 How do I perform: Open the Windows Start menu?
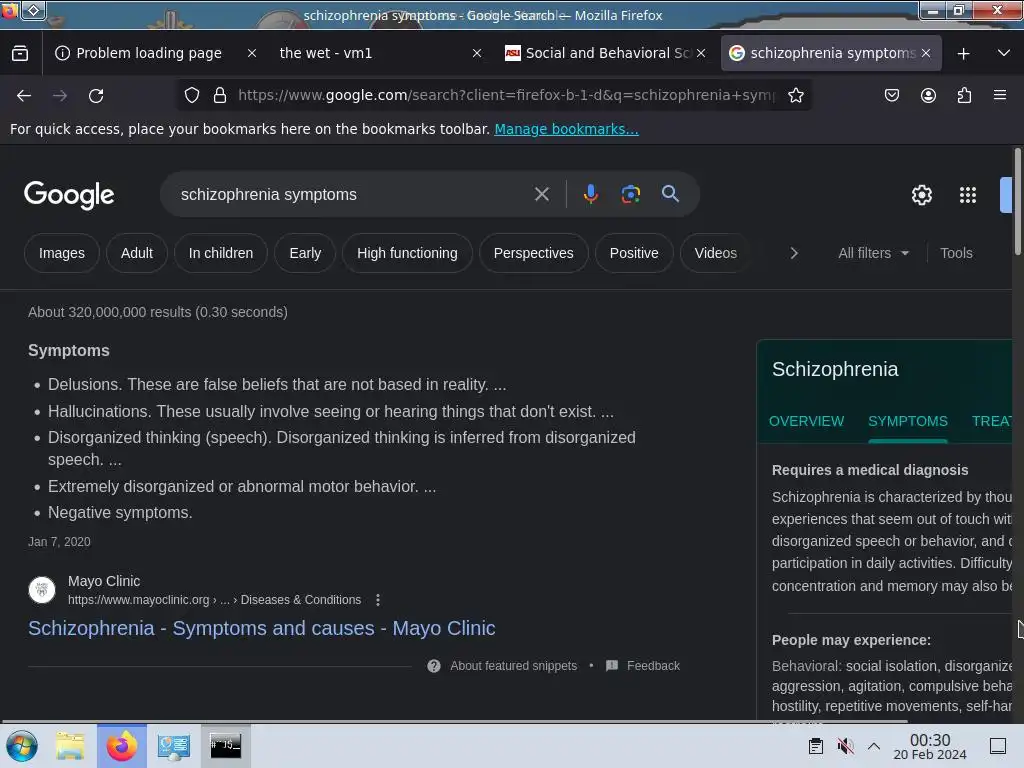click(22, 746)
